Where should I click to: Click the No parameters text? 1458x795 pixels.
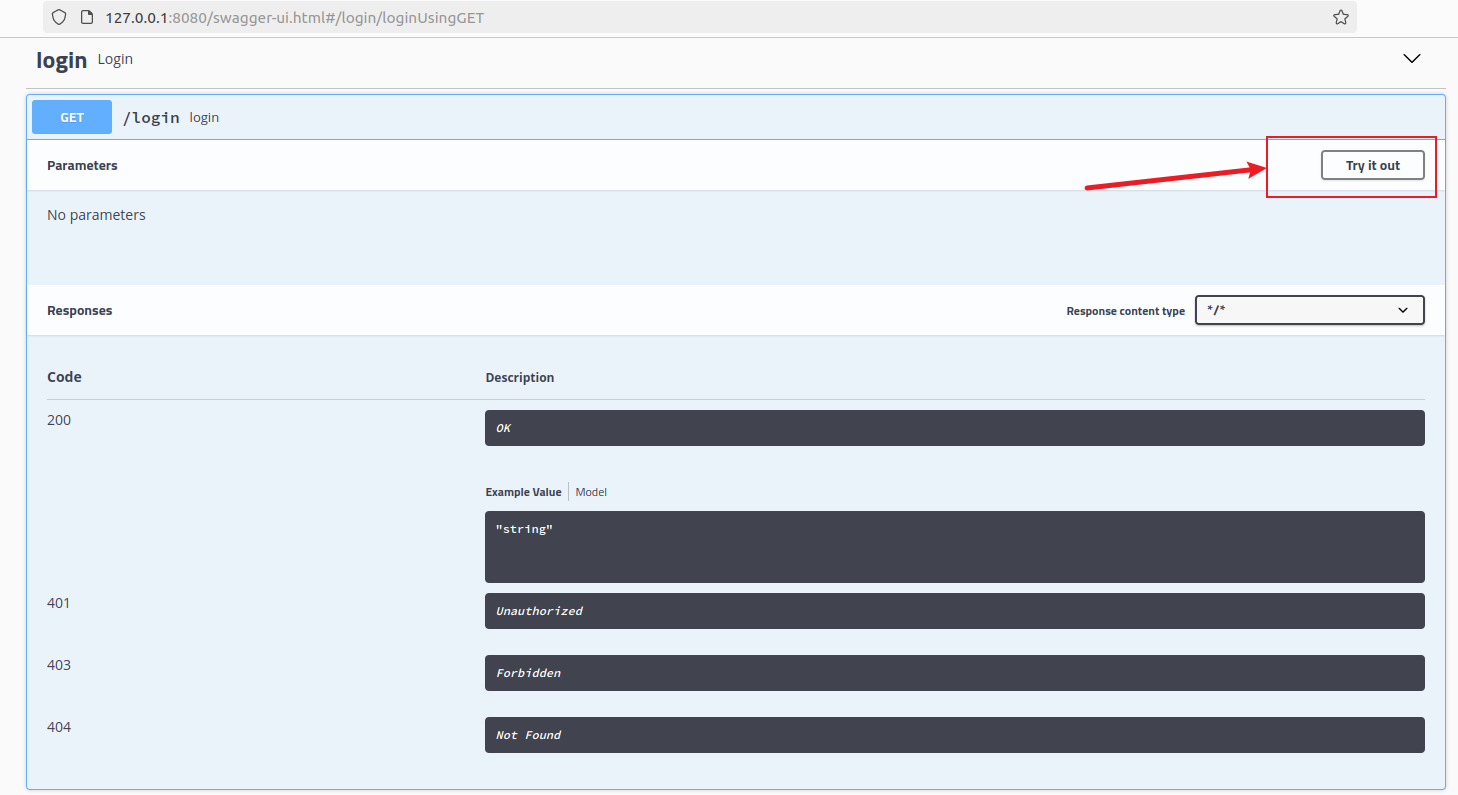[96, 215]
